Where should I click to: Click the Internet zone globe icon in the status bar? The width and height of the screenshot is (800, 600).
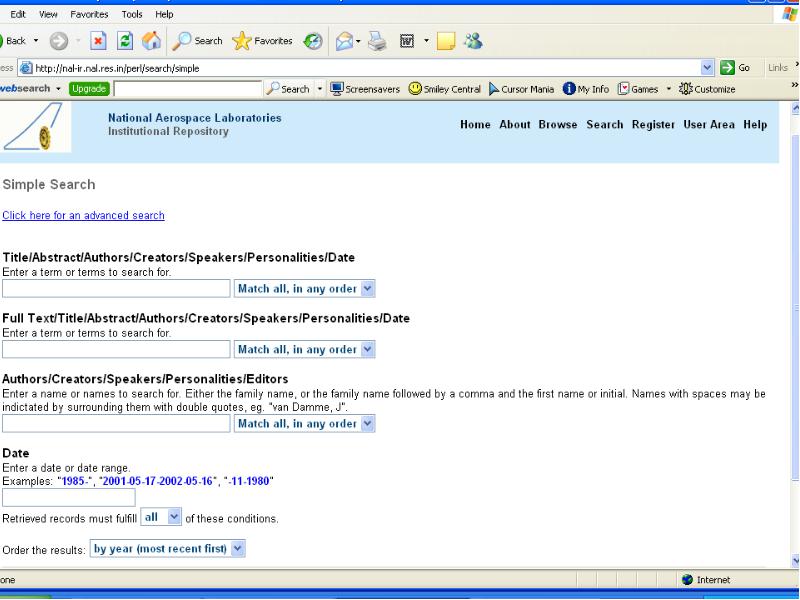click(687, 580)
